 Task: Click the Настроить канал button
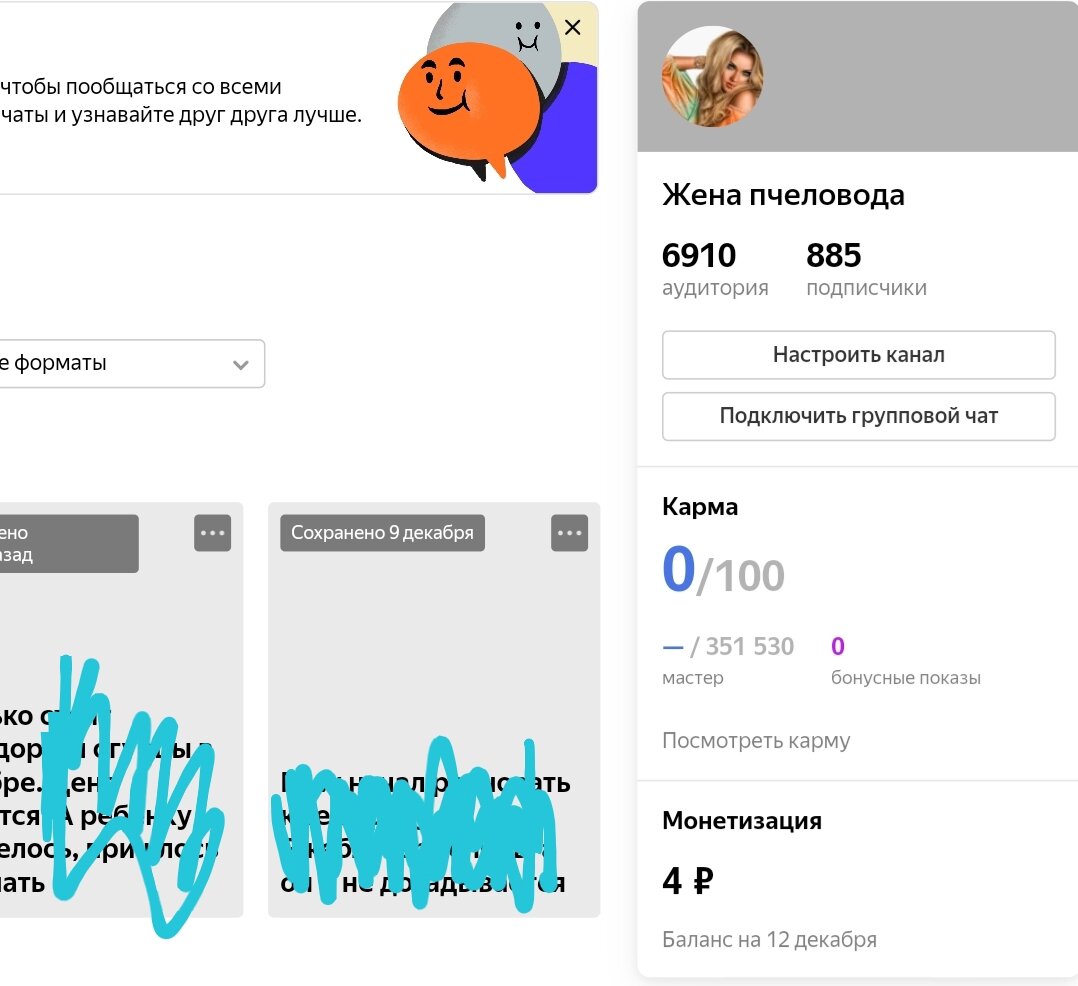(x=859, y=355)
